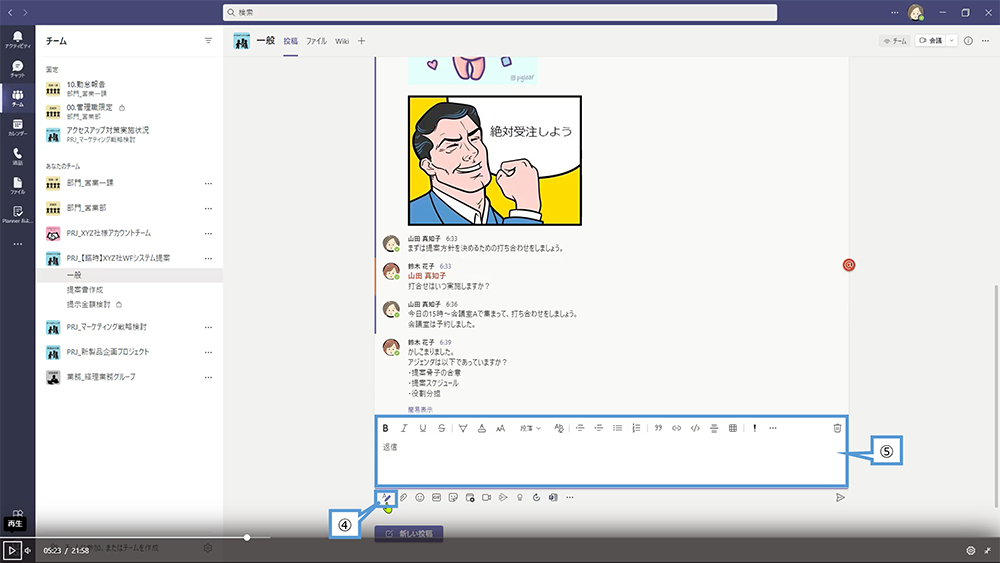This screenshot has width=1000, height=563.
Task: Open font size option in editor
Action: pos(501,428)
